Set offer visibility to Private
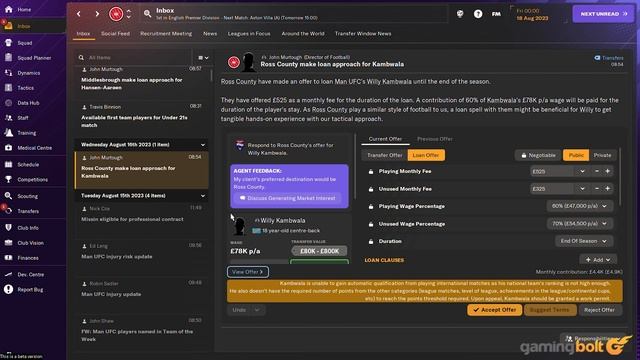The width and height of the screenshot is (640, 360). [602, 155]
